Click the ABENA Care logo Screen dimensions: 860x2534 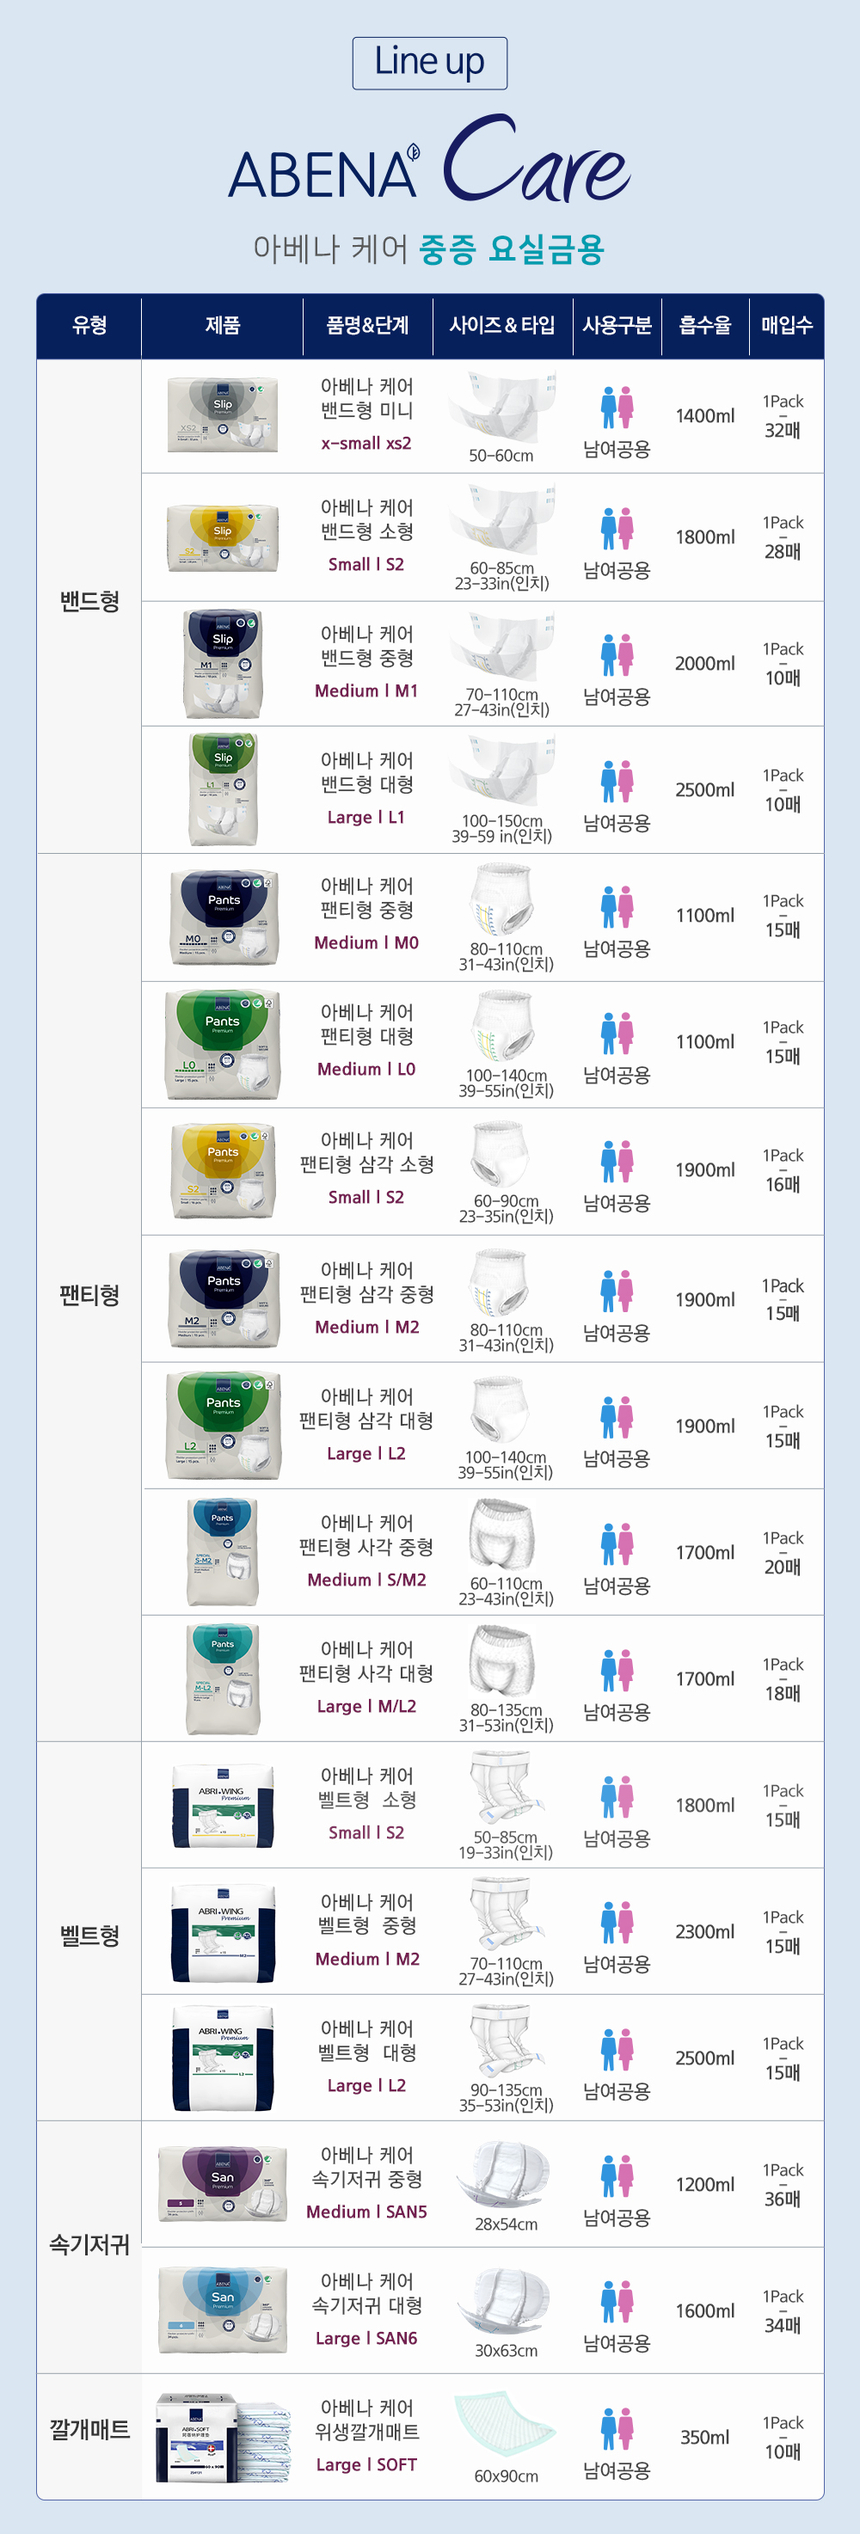tap(430, 162)
